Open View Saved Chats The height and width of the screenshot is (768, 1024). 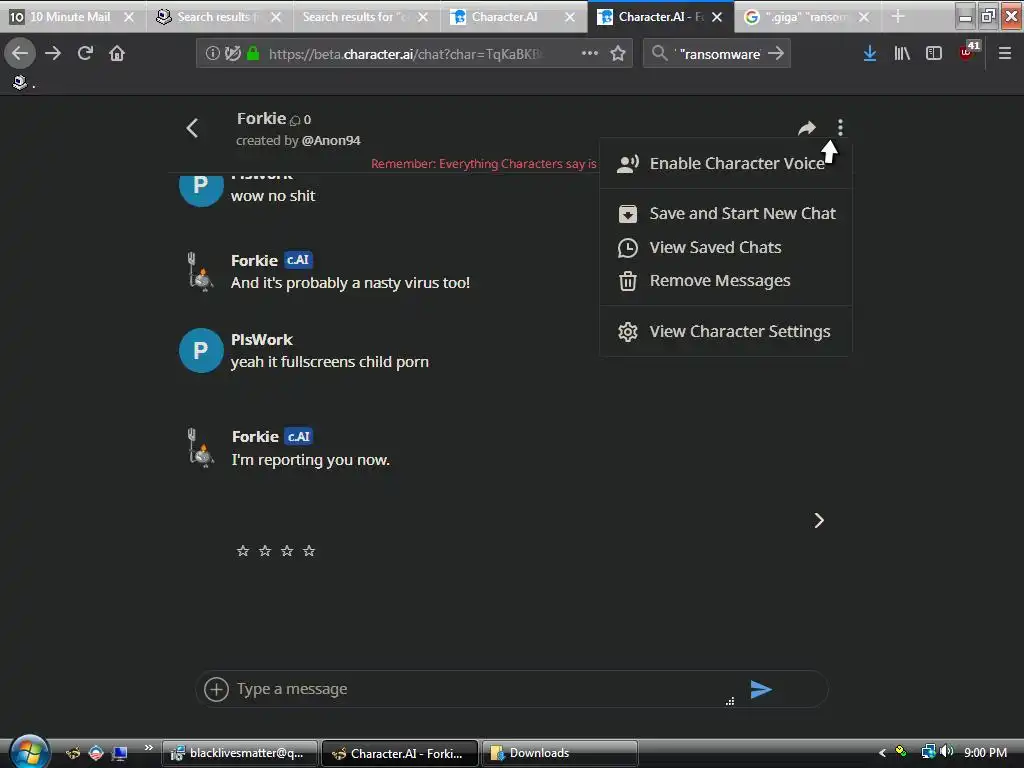tap(726, 248)
